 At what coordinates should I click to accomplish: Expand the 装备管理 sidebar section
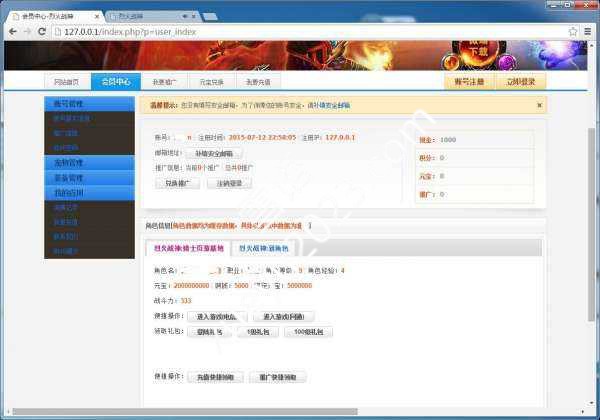coord(90,177)
